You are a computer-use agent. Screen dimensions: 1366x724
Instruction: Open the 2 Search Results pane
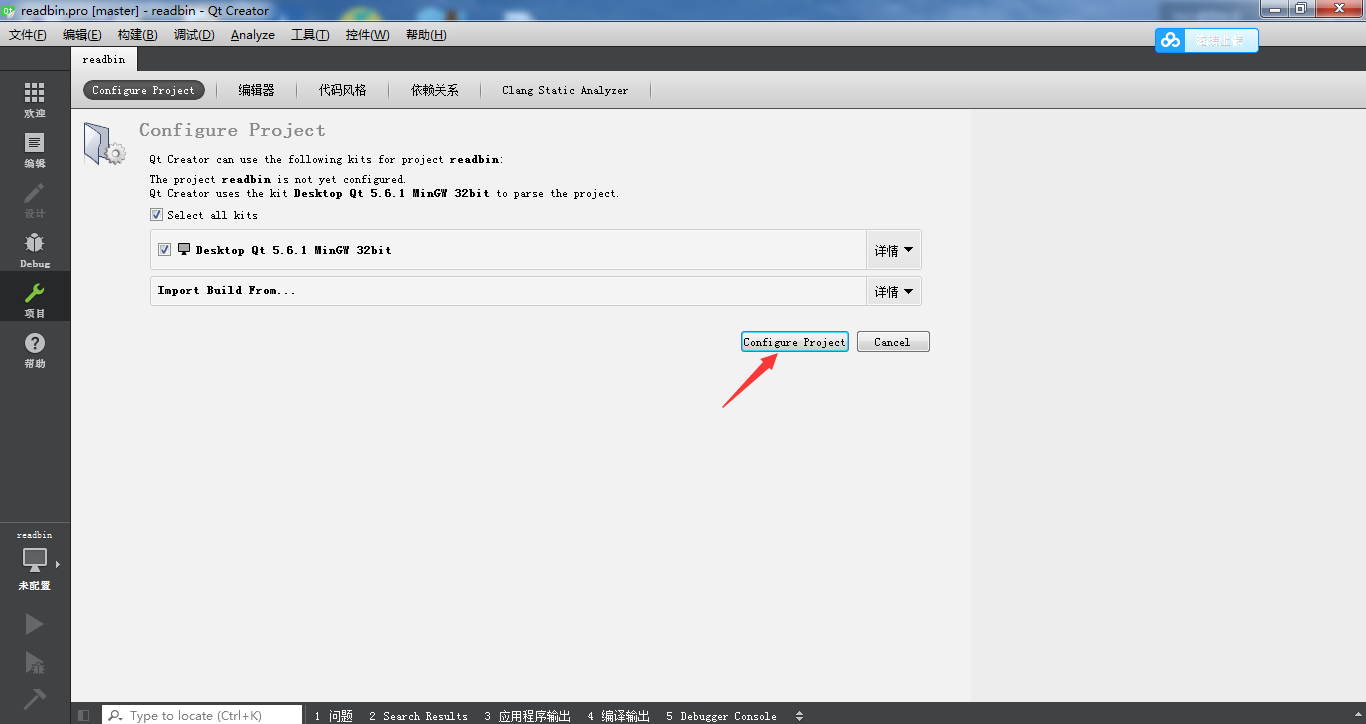[418, 715]
